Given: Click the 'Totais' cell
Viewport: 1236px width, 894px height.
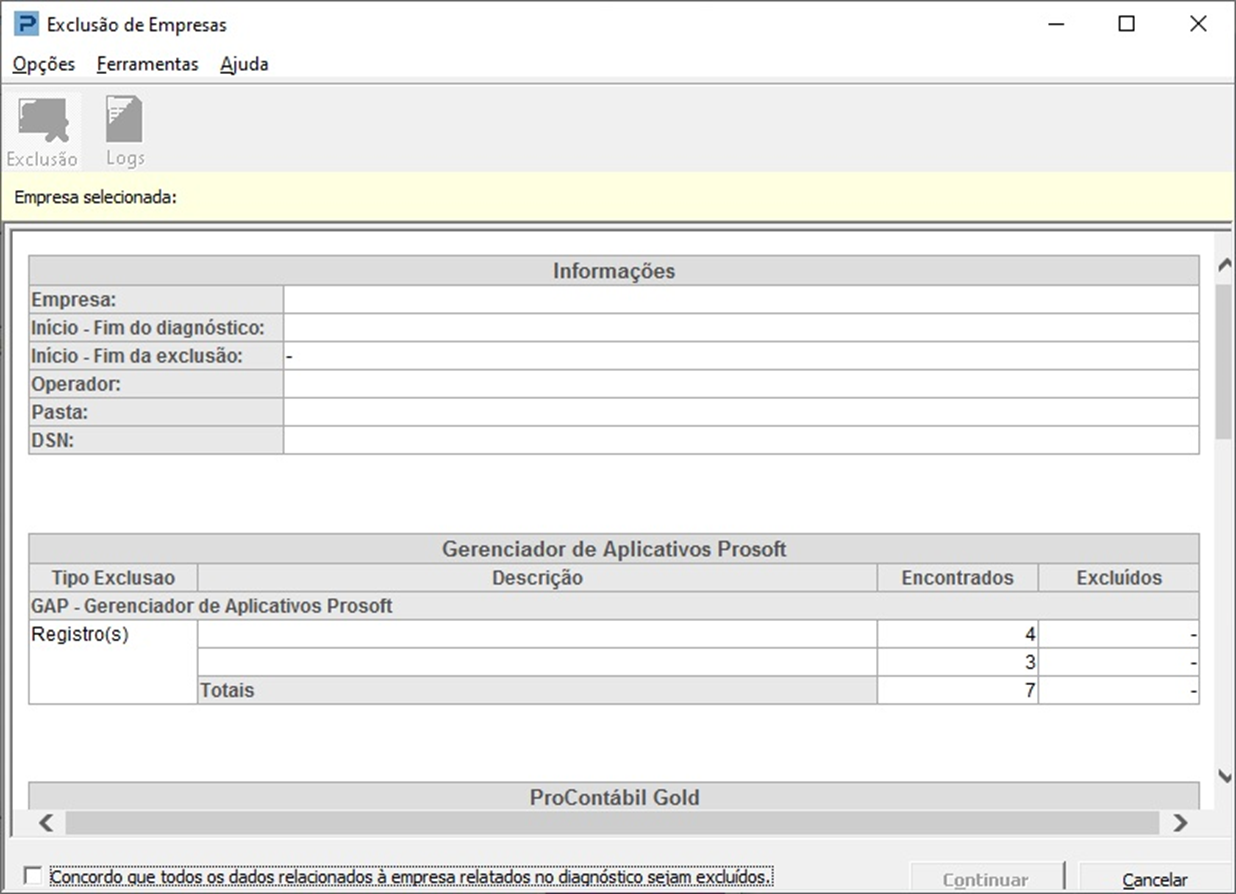Looking at the screenshot, I should click(537, 689).
